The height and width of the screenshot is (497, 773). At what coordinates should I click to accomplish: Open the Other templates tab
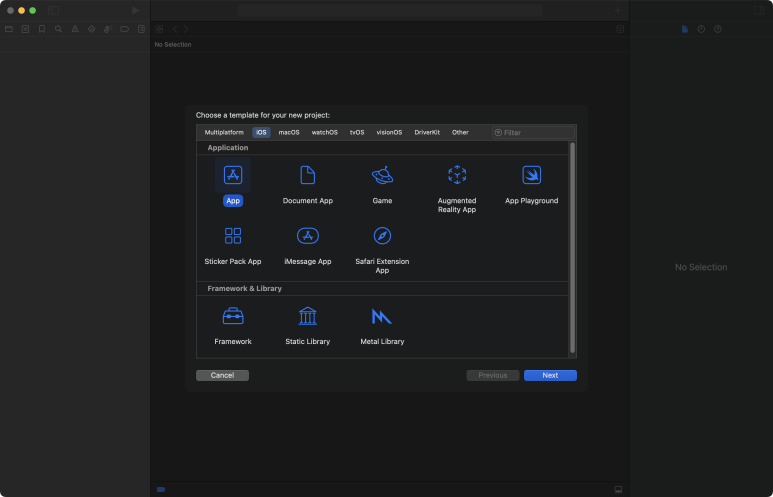(460, 133)
